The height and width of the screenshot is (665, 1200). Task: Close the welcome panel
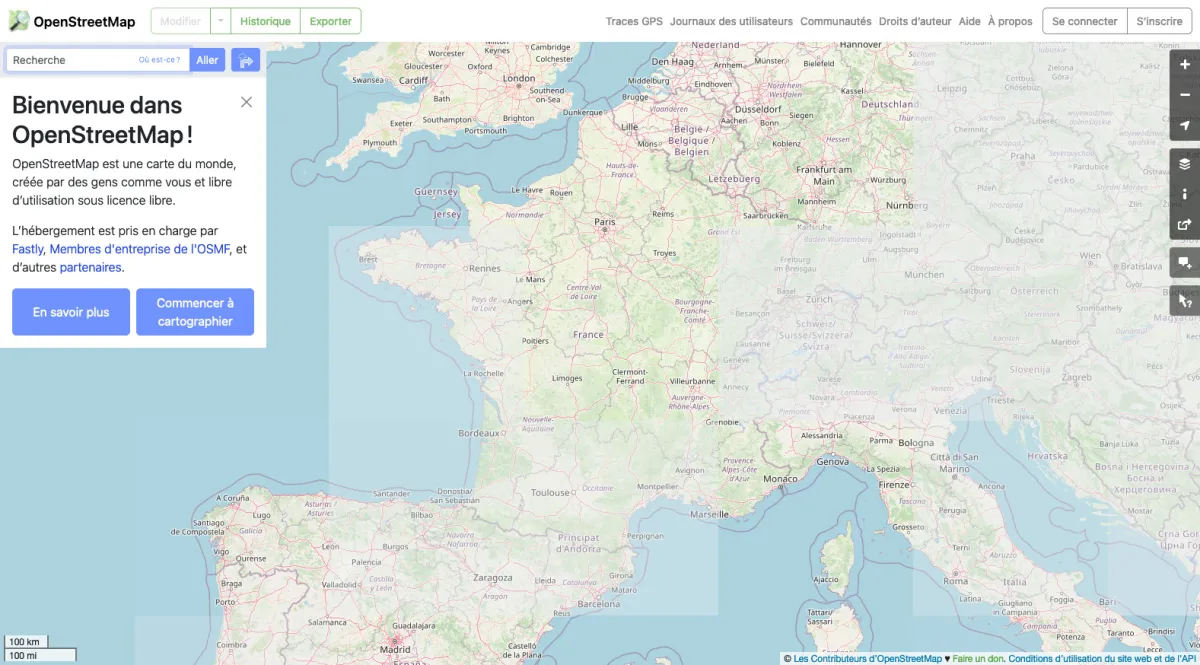tap(246, 102)
